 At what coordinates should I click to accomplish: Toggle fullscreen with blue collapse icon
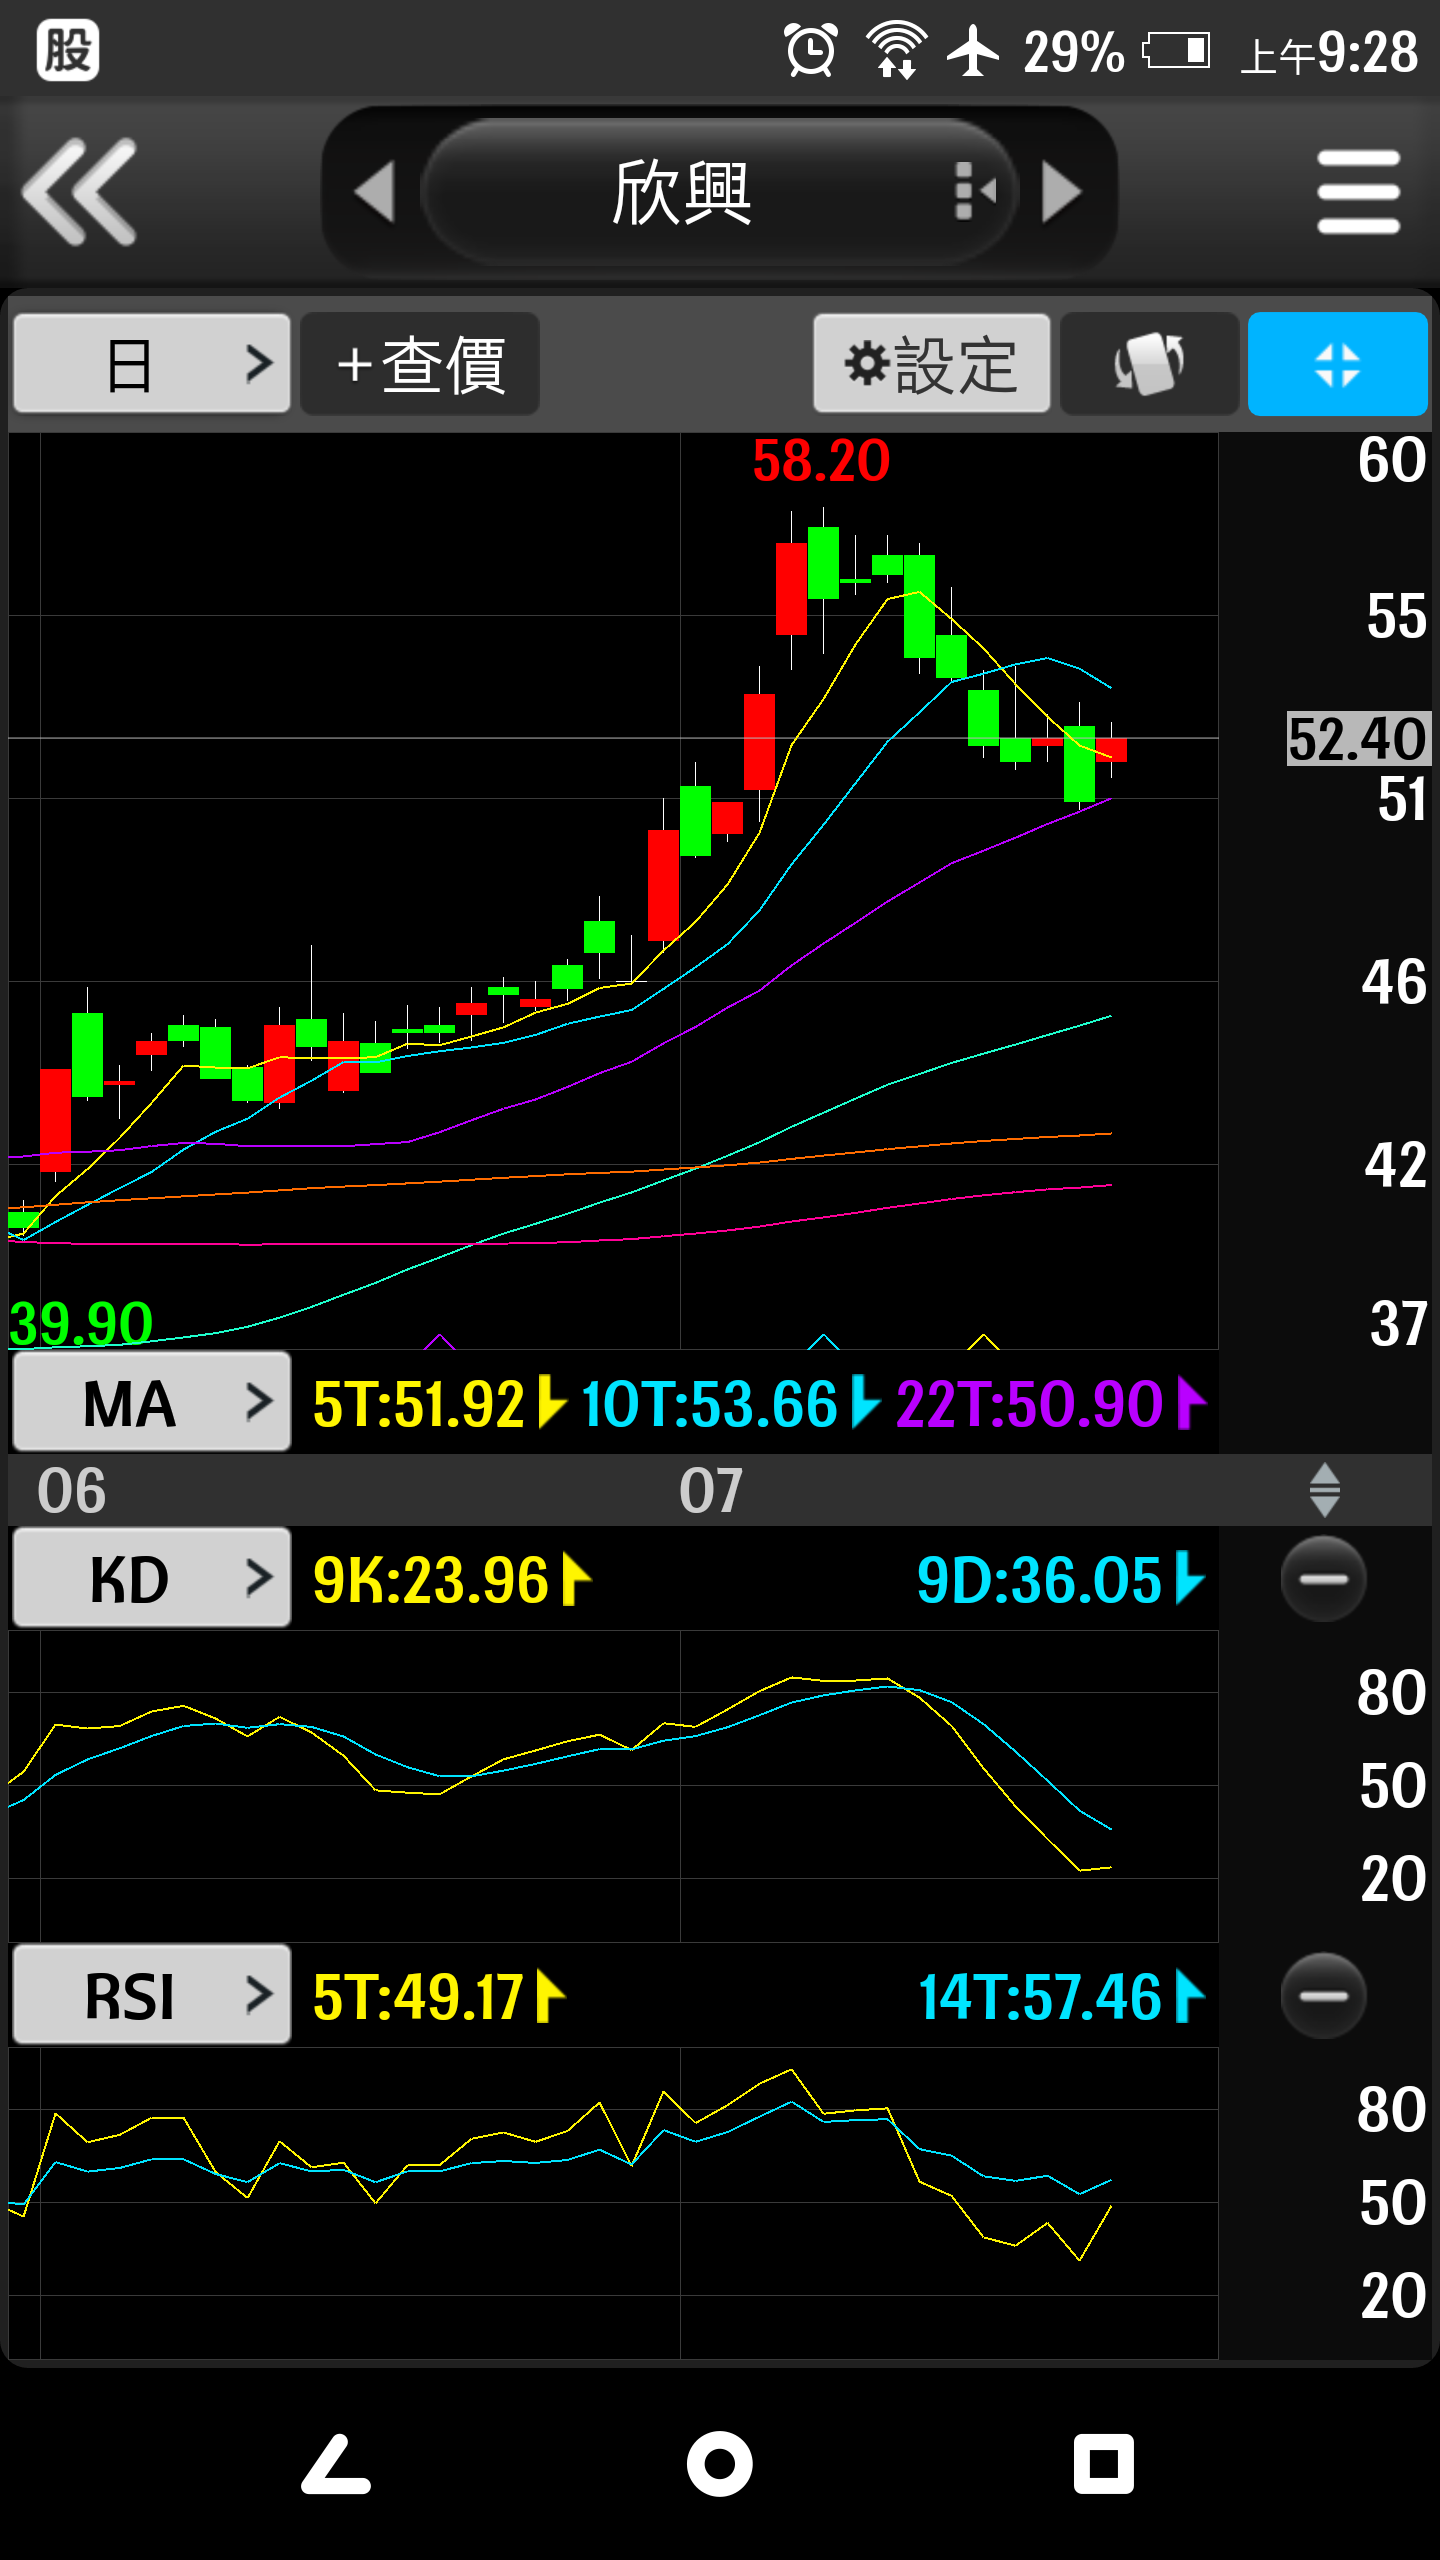point(1337,364)
